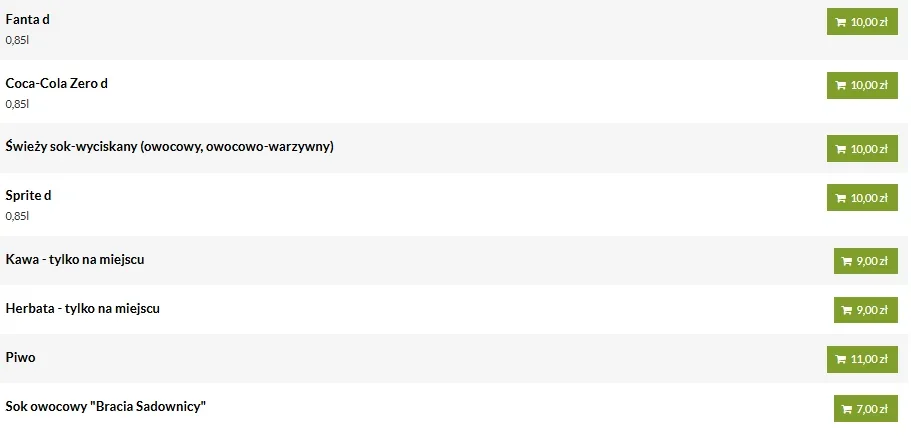Click cart icon in Coca-Cola Zero row
Image resolution: width=911 pixels, height=436 pixels.
point(840,85)
